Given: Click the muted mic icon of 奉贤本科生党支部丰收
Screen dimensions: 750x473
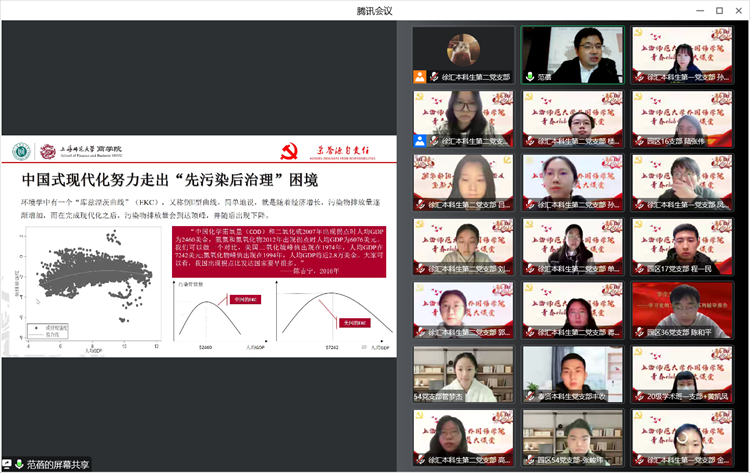Looking at the screenshot, I should (529, 396).
